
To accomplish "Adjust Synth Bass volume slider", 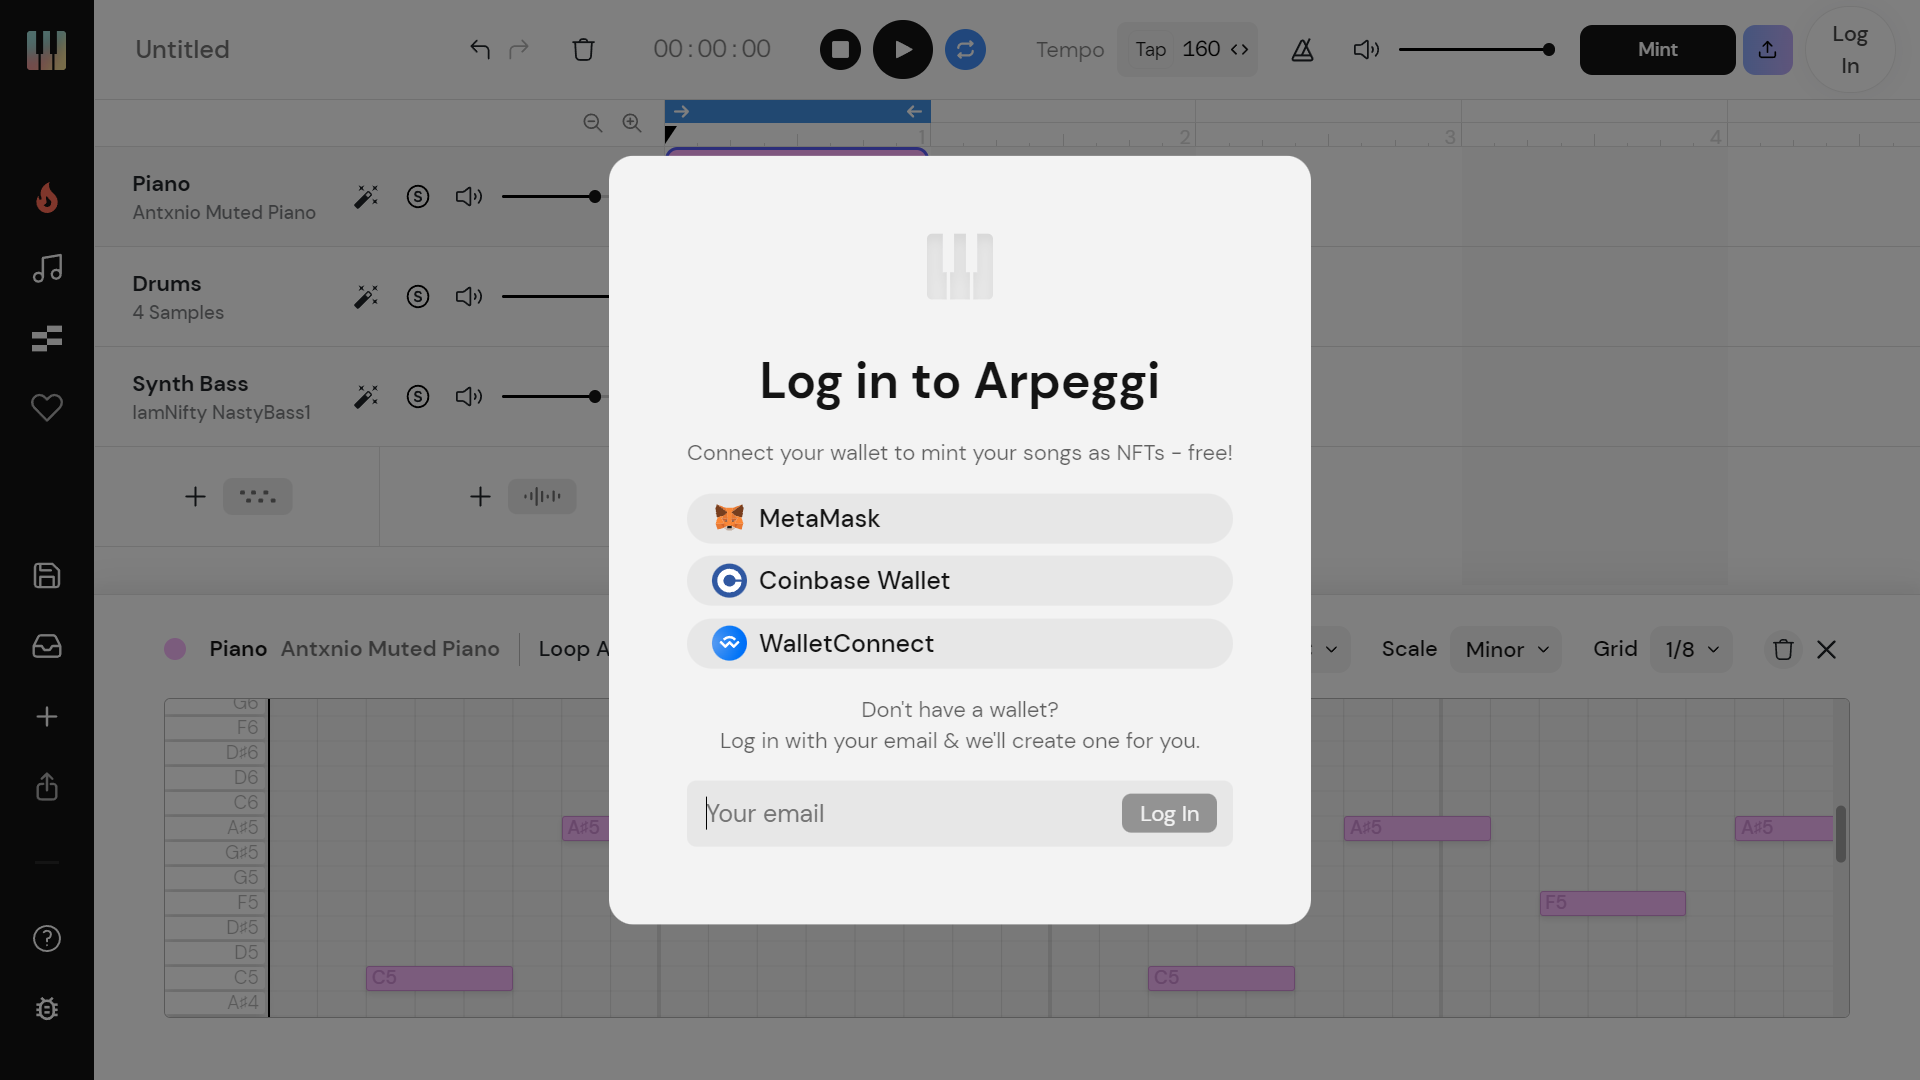I will 595,397.
